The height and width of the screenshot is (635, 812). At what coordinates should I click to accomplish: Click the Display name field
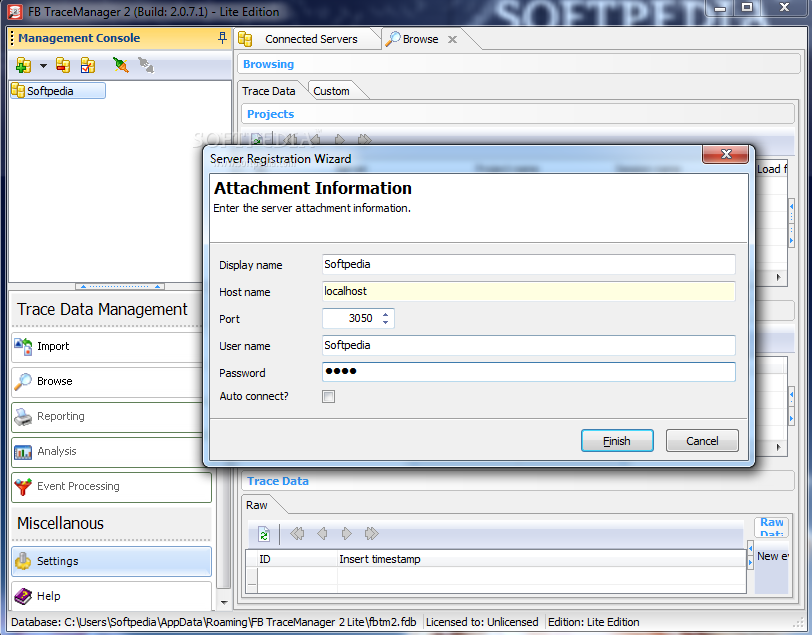tap(528, 264)
